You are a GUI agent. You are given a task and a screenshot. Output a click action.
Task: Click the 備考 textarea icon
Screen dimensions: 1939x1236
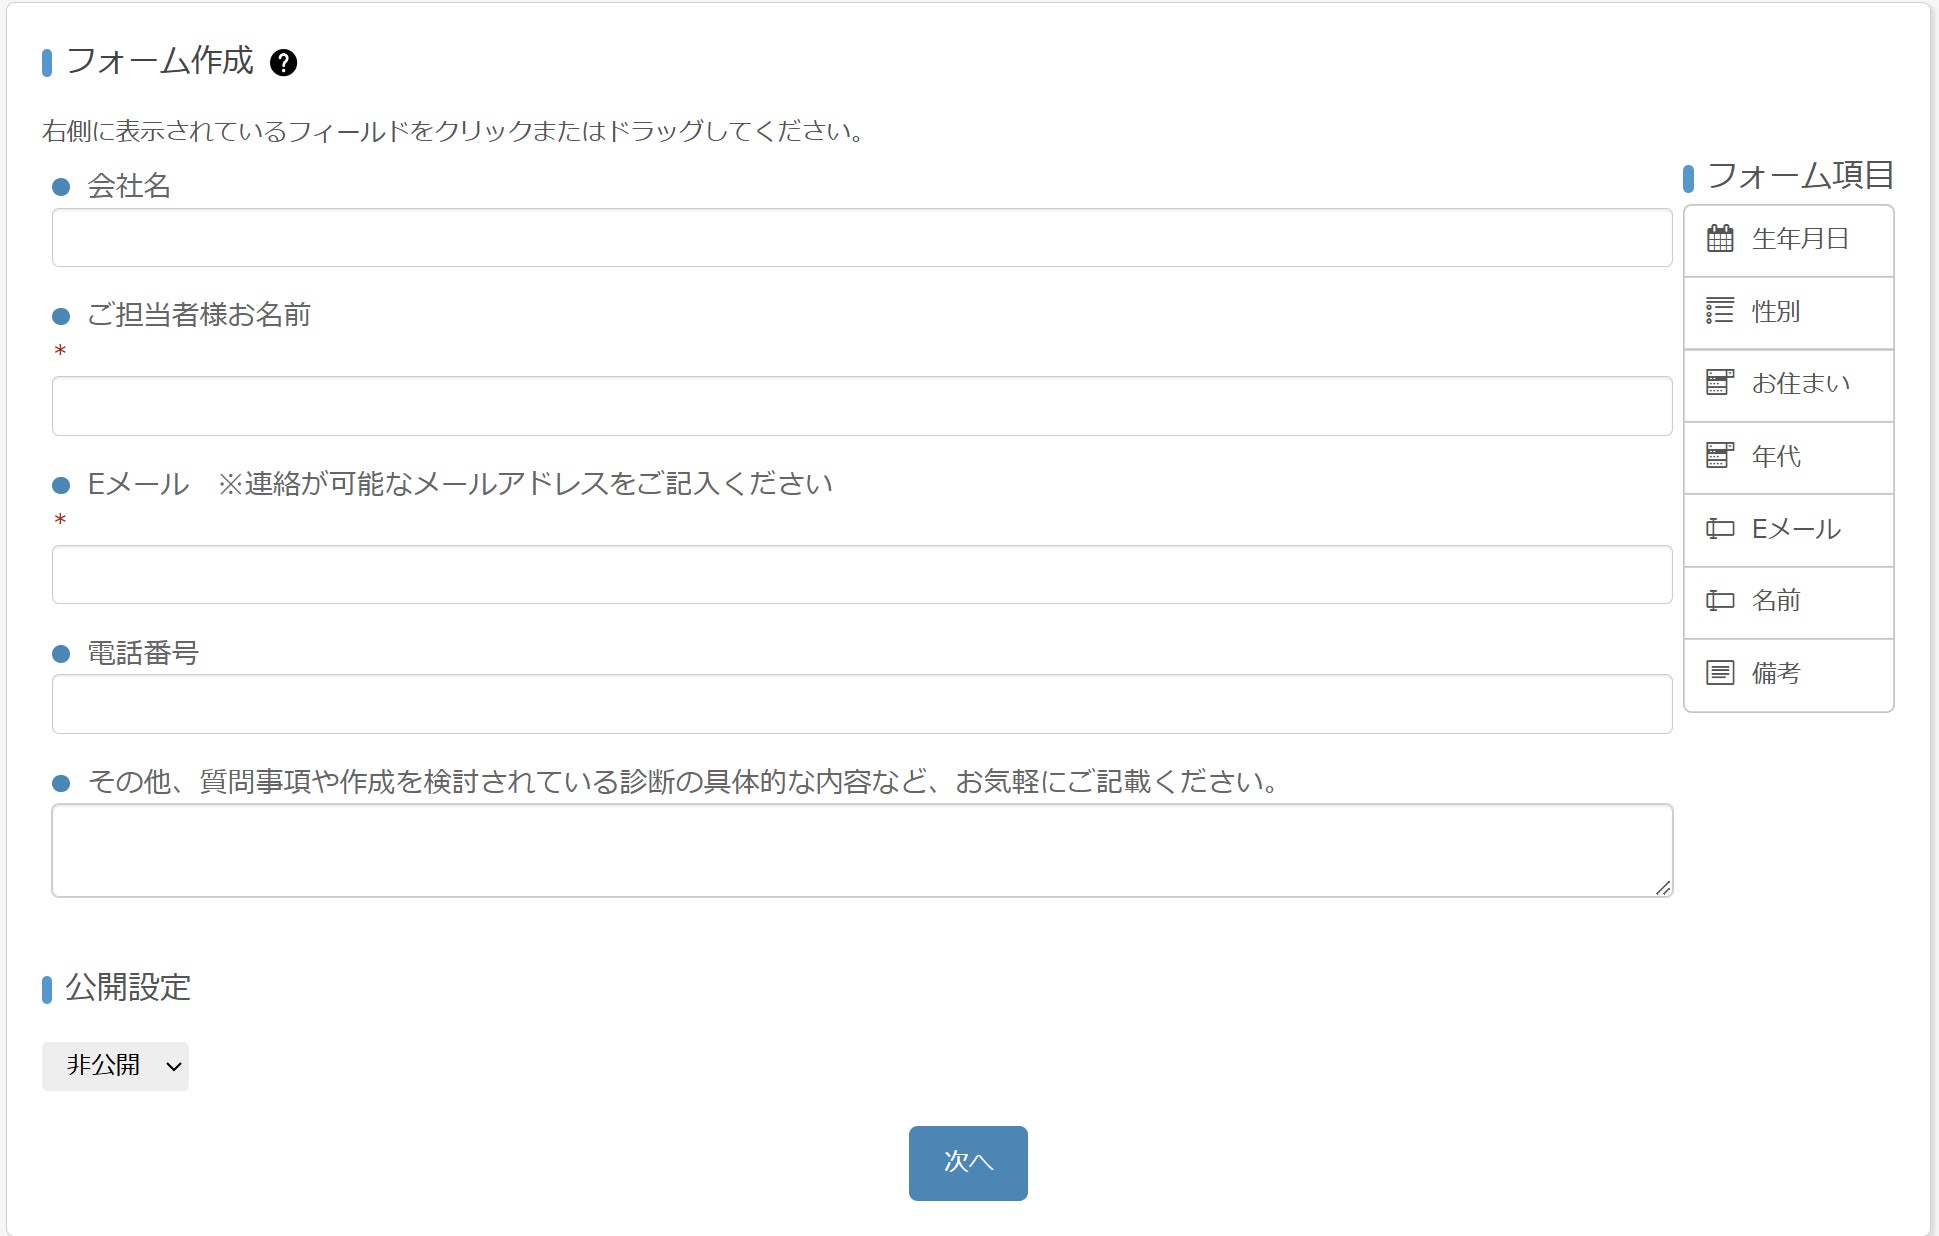pos(1720,673)
